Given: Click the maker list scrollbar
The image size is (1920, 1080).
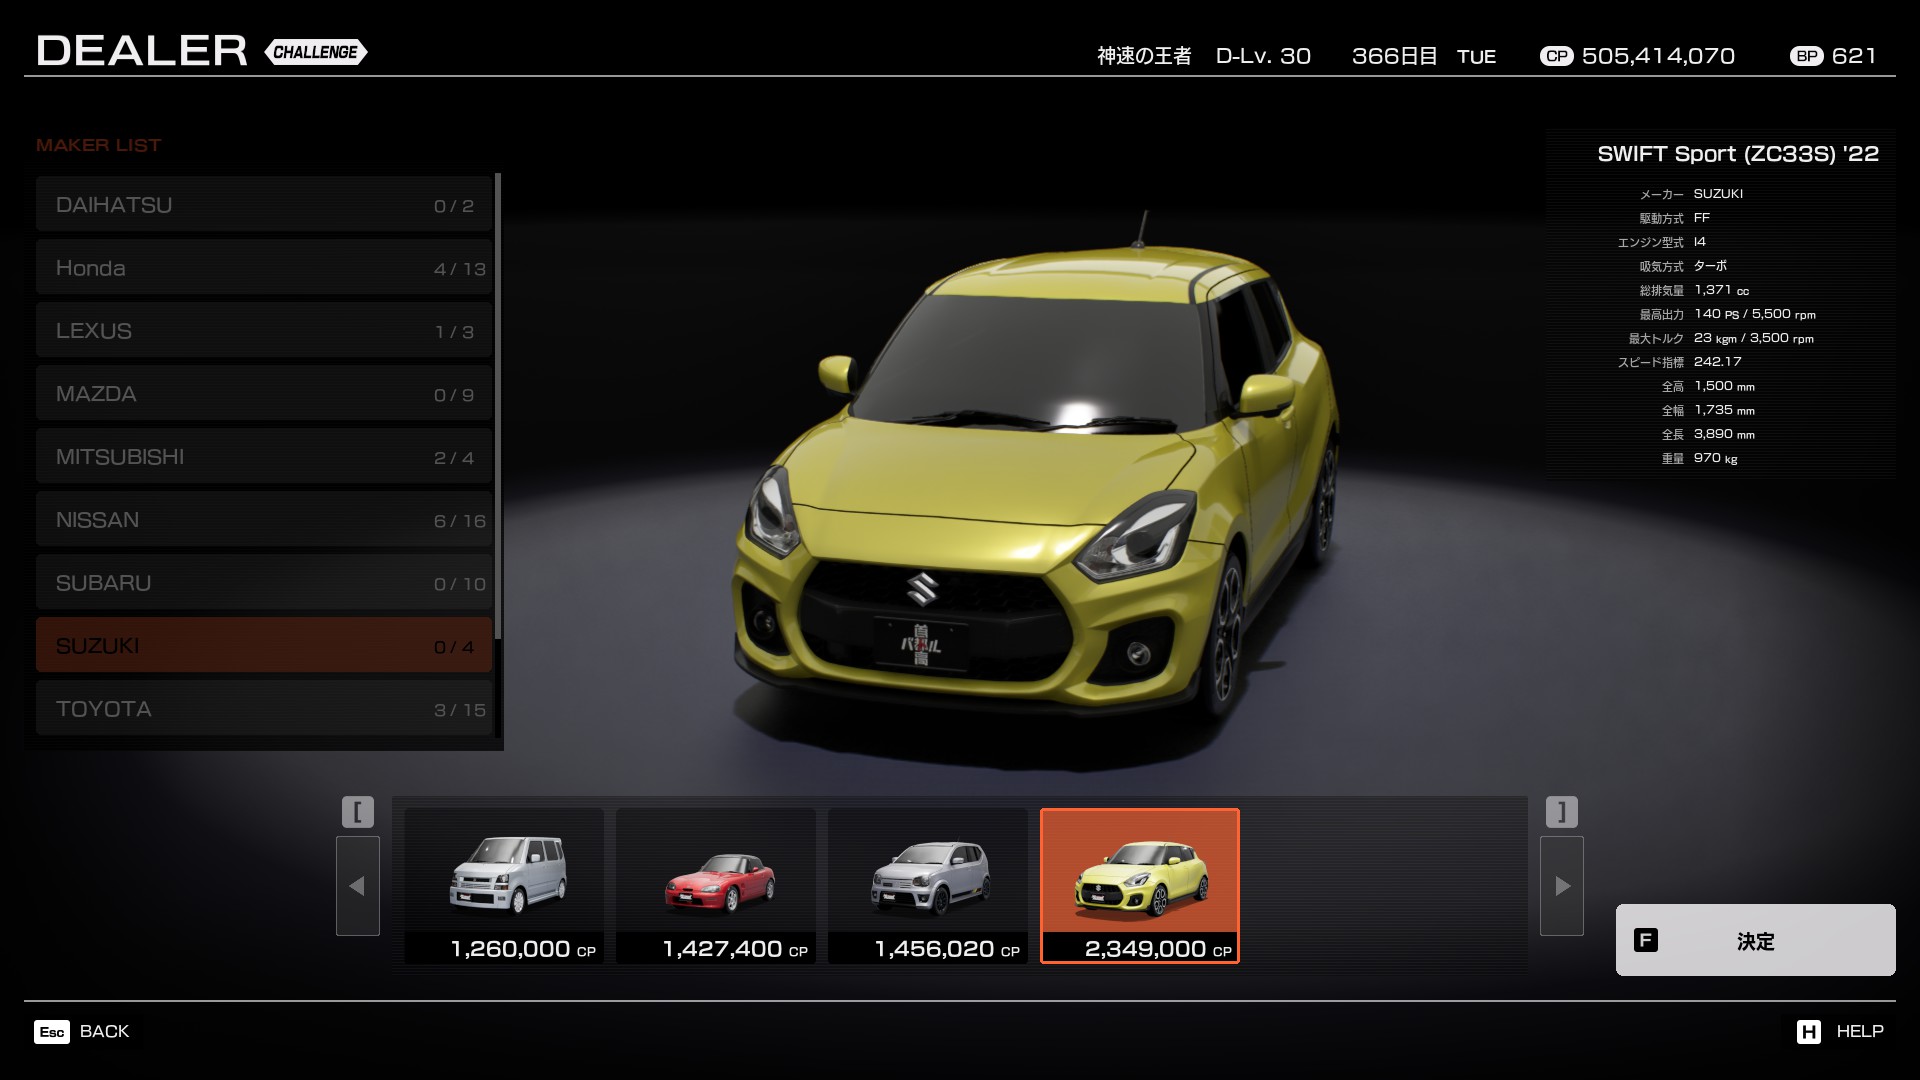Looking at the screenshot, I should 498,405.
